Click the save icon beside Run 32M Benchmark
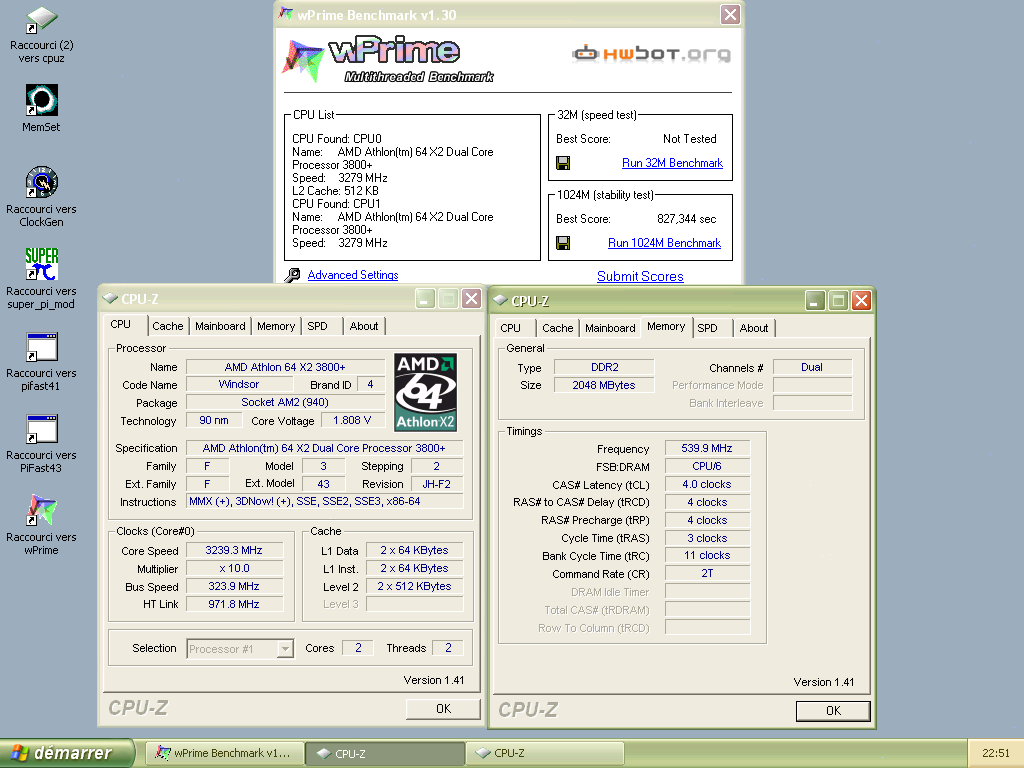1024x768 pixels. click(563, 163)
